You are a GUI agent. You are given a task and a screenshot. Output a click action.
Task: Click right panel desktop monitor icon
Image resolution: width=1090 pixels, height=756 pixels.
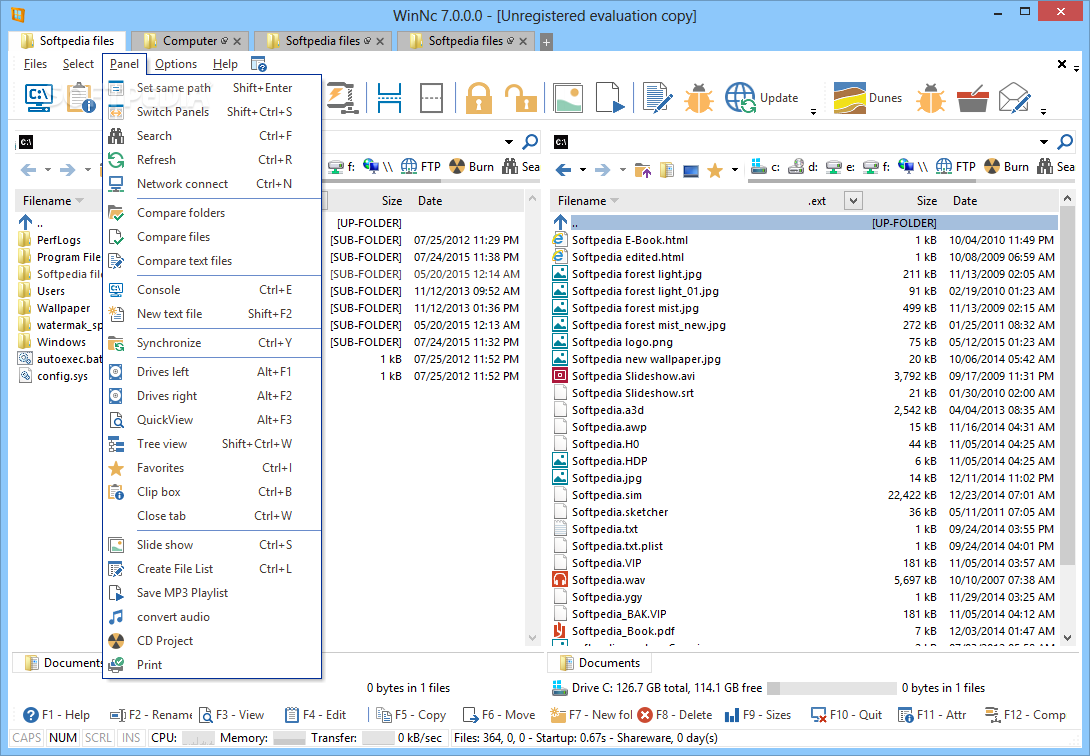[691, 170]
